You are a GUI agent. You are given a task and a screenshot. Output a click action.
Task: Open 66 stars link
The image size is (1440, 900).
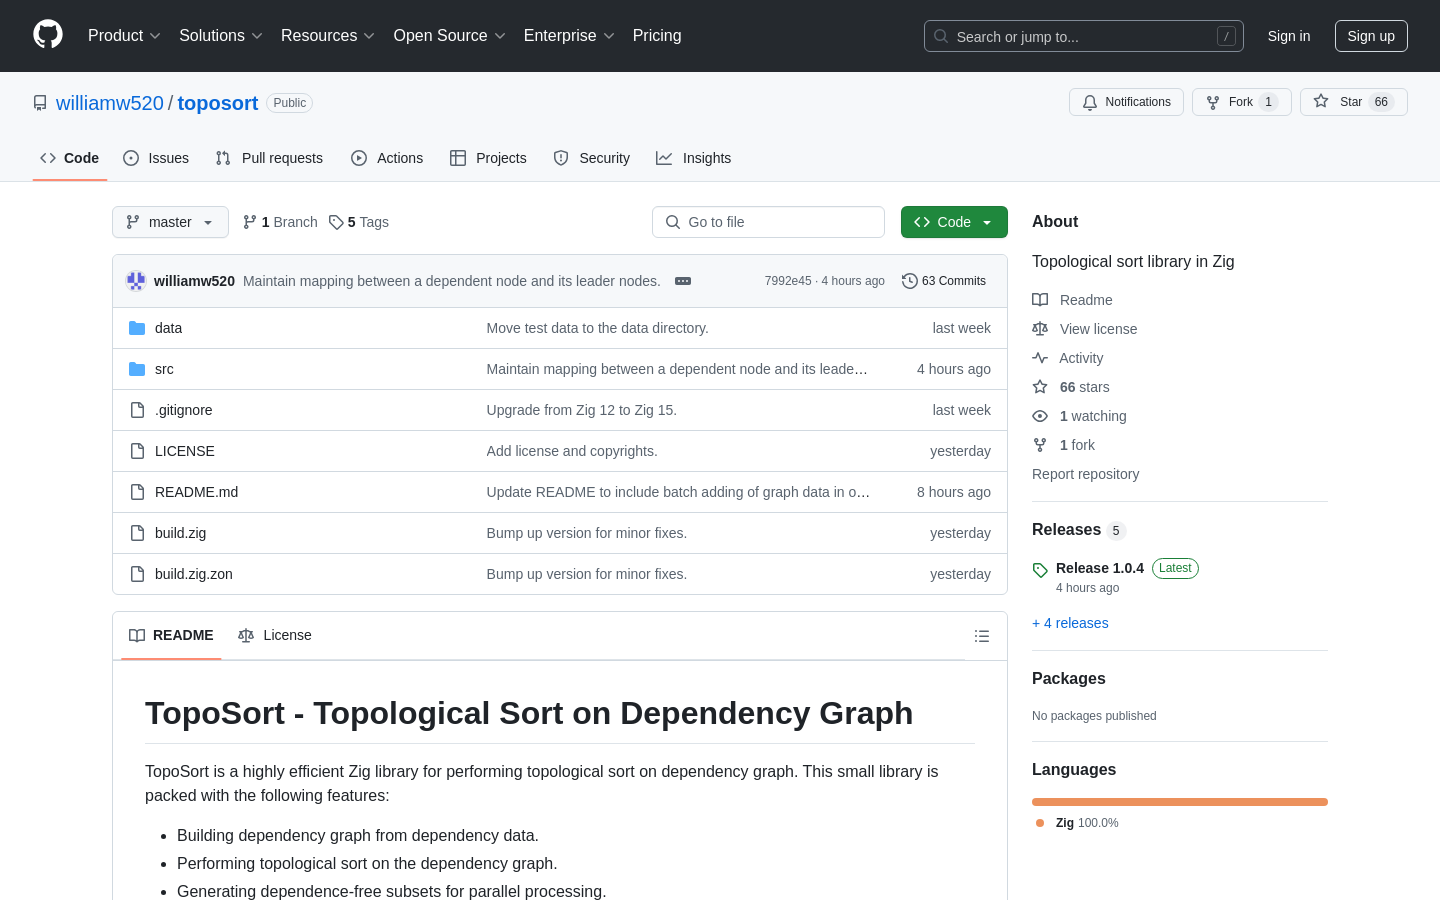pyautogui.click(x=1070, y=387)
